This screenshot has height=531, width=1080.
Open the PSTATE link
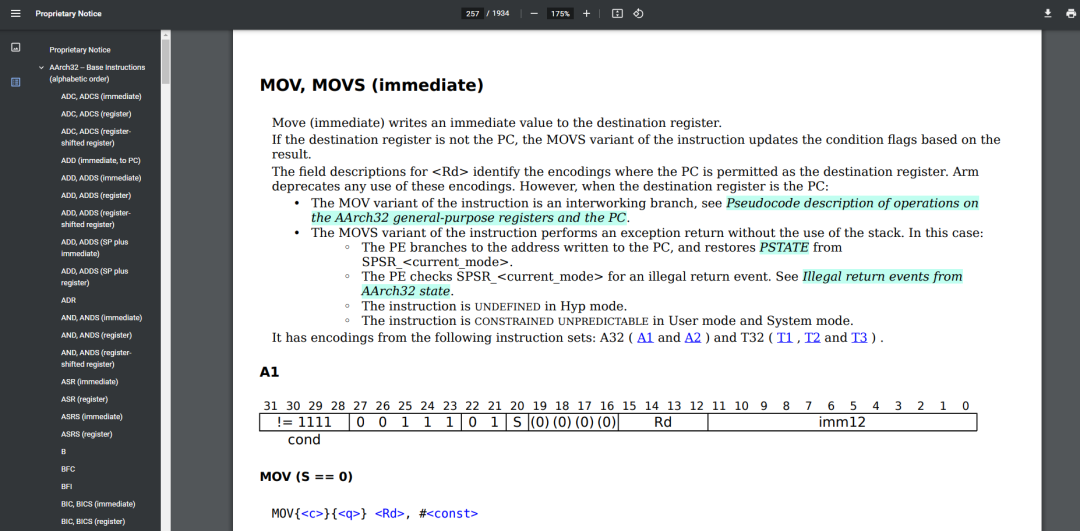tap(783, 247)
